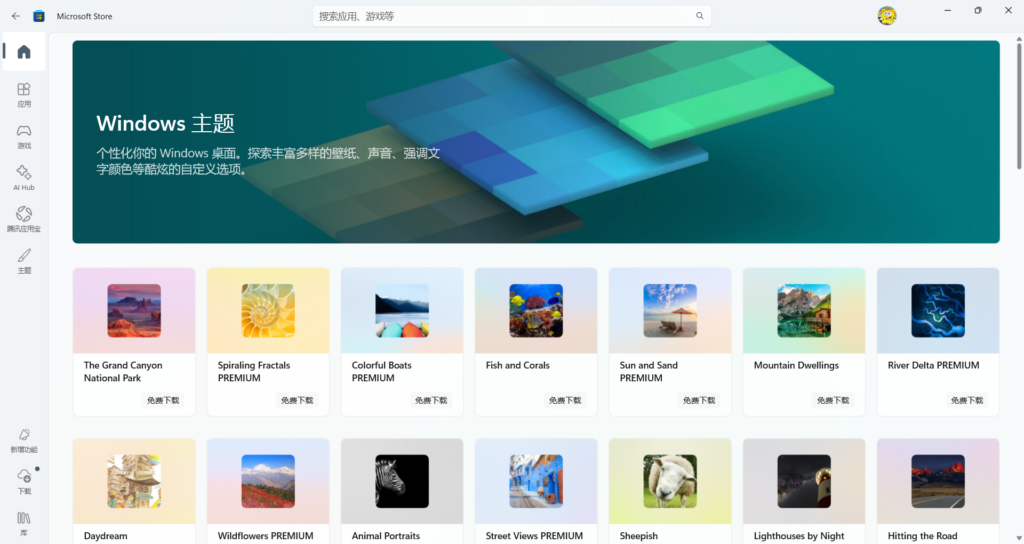Viewport: 1024px width, 544px height.
Task: Open the AI Hub sidebar section
Action: tap(24, 178)
